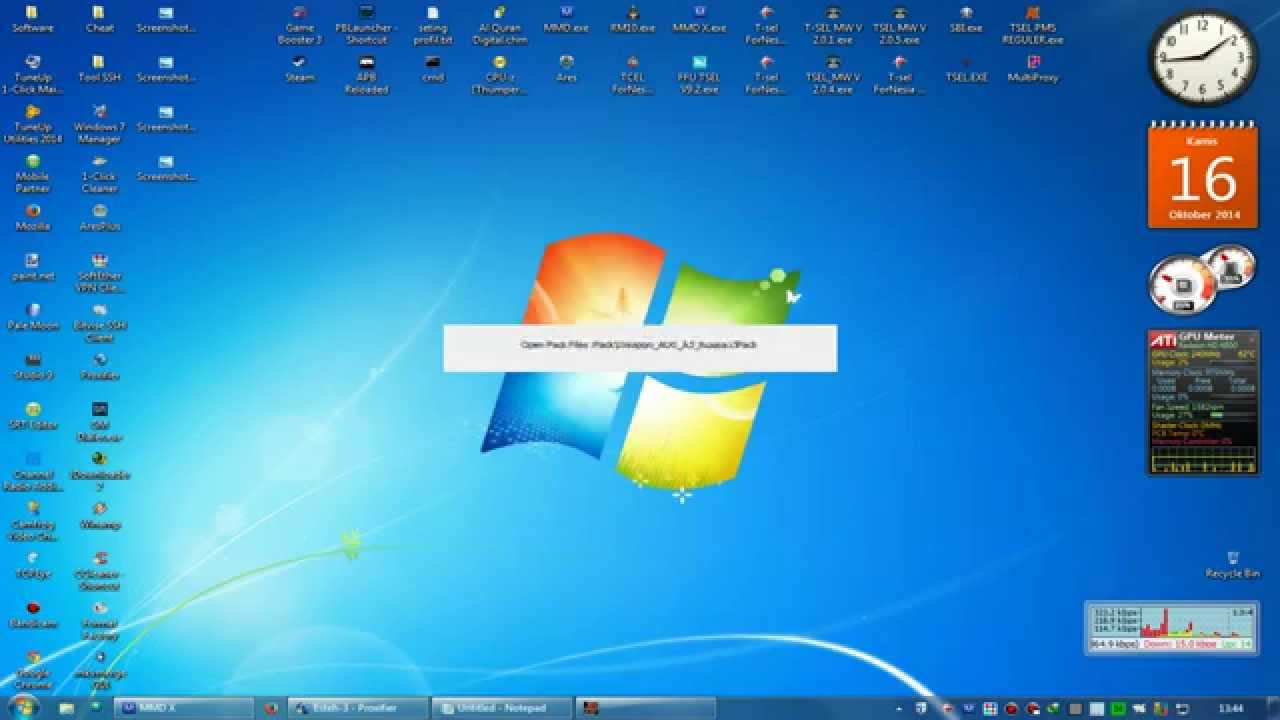This screenshot has width=1280, height=720.
Task: Click the Open Pack Files message box
Action: 640,347
